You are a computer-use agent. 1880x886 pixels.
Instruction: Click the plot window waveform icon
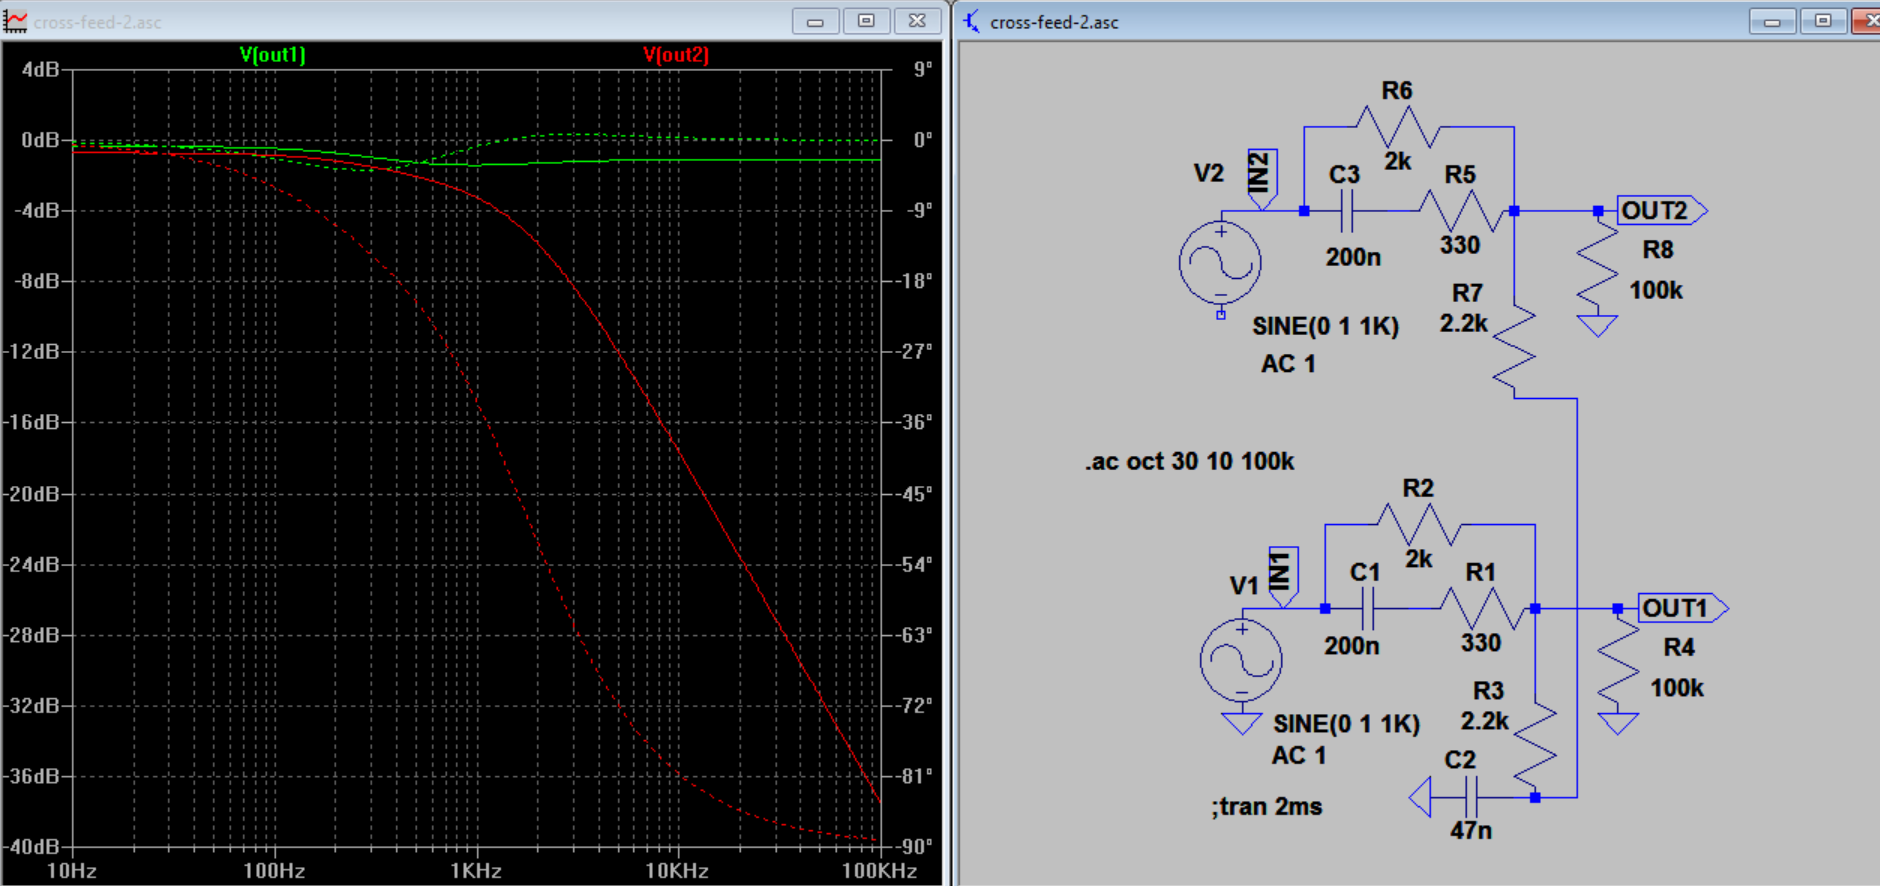click(15, 21)
